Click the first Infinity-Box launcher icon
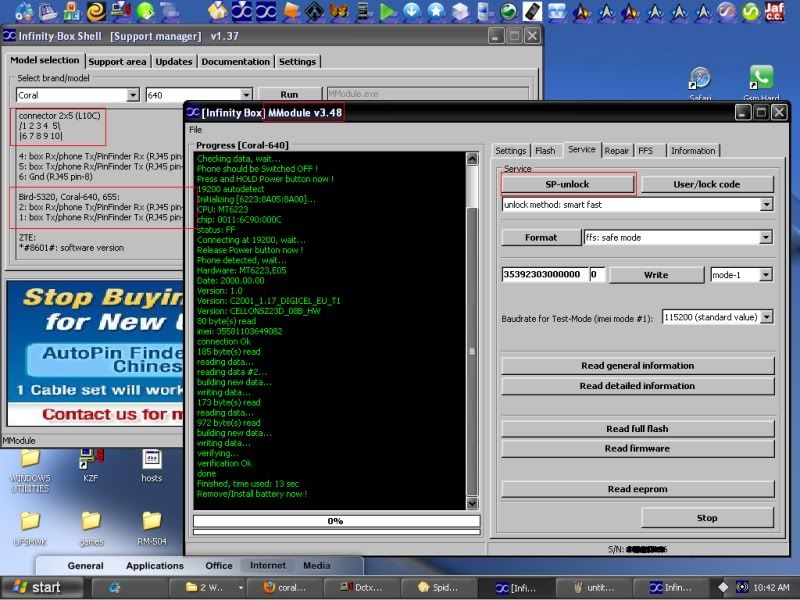Image resolution: width=800 pixels, height=600 pixels. pos(242,12)
